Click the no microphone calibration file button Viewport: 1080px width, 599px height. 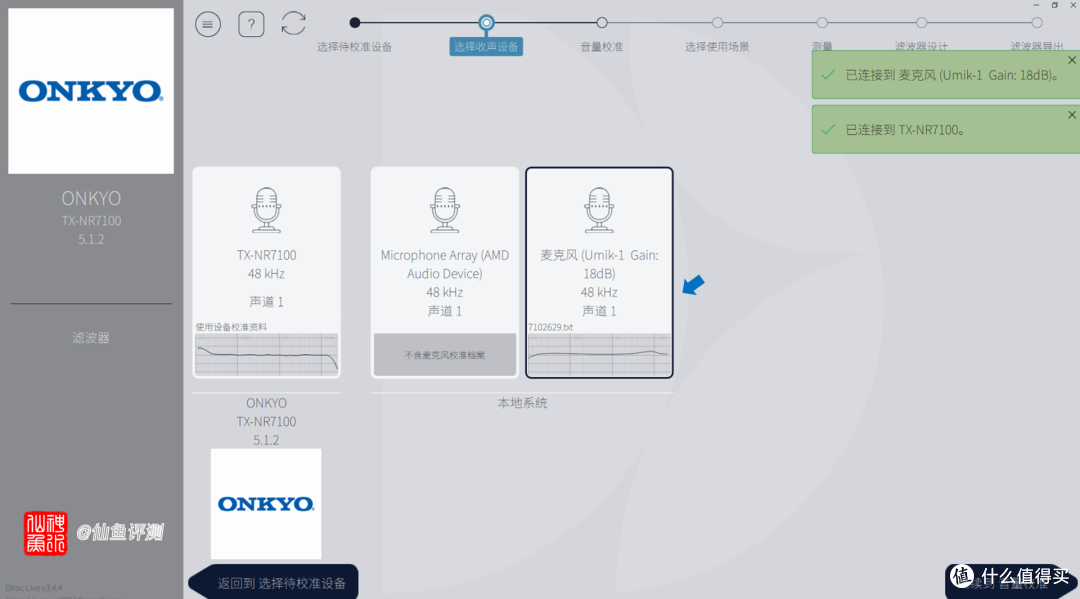[x=445, y=355]
